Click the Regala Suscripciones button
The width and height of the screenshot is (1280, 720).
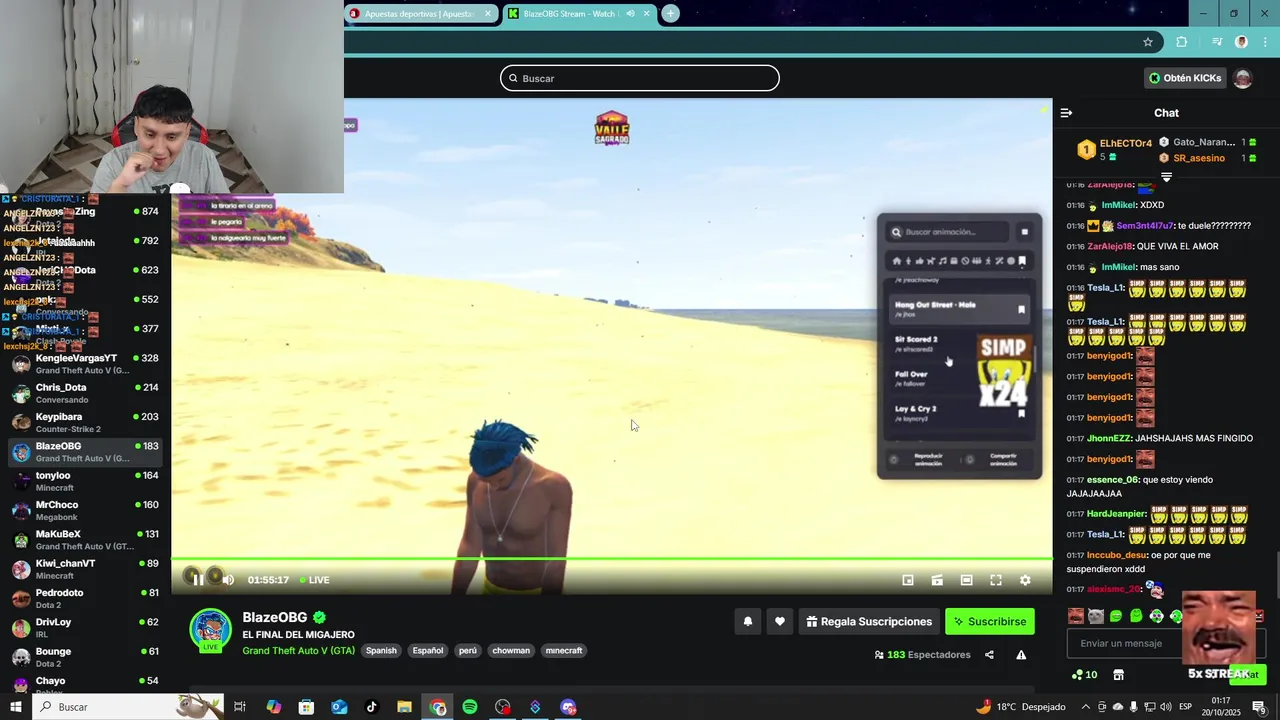pyautogui.click(x=868, y=621)
